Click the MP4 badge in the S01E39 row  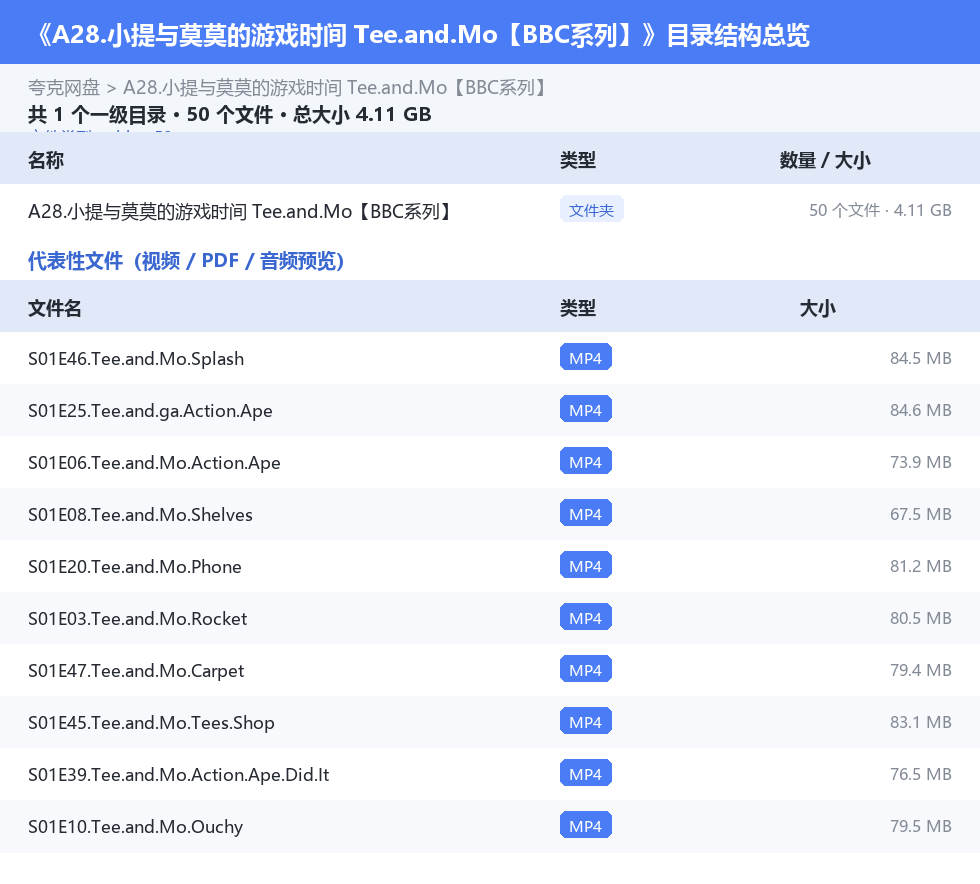[x=586, y=773]
